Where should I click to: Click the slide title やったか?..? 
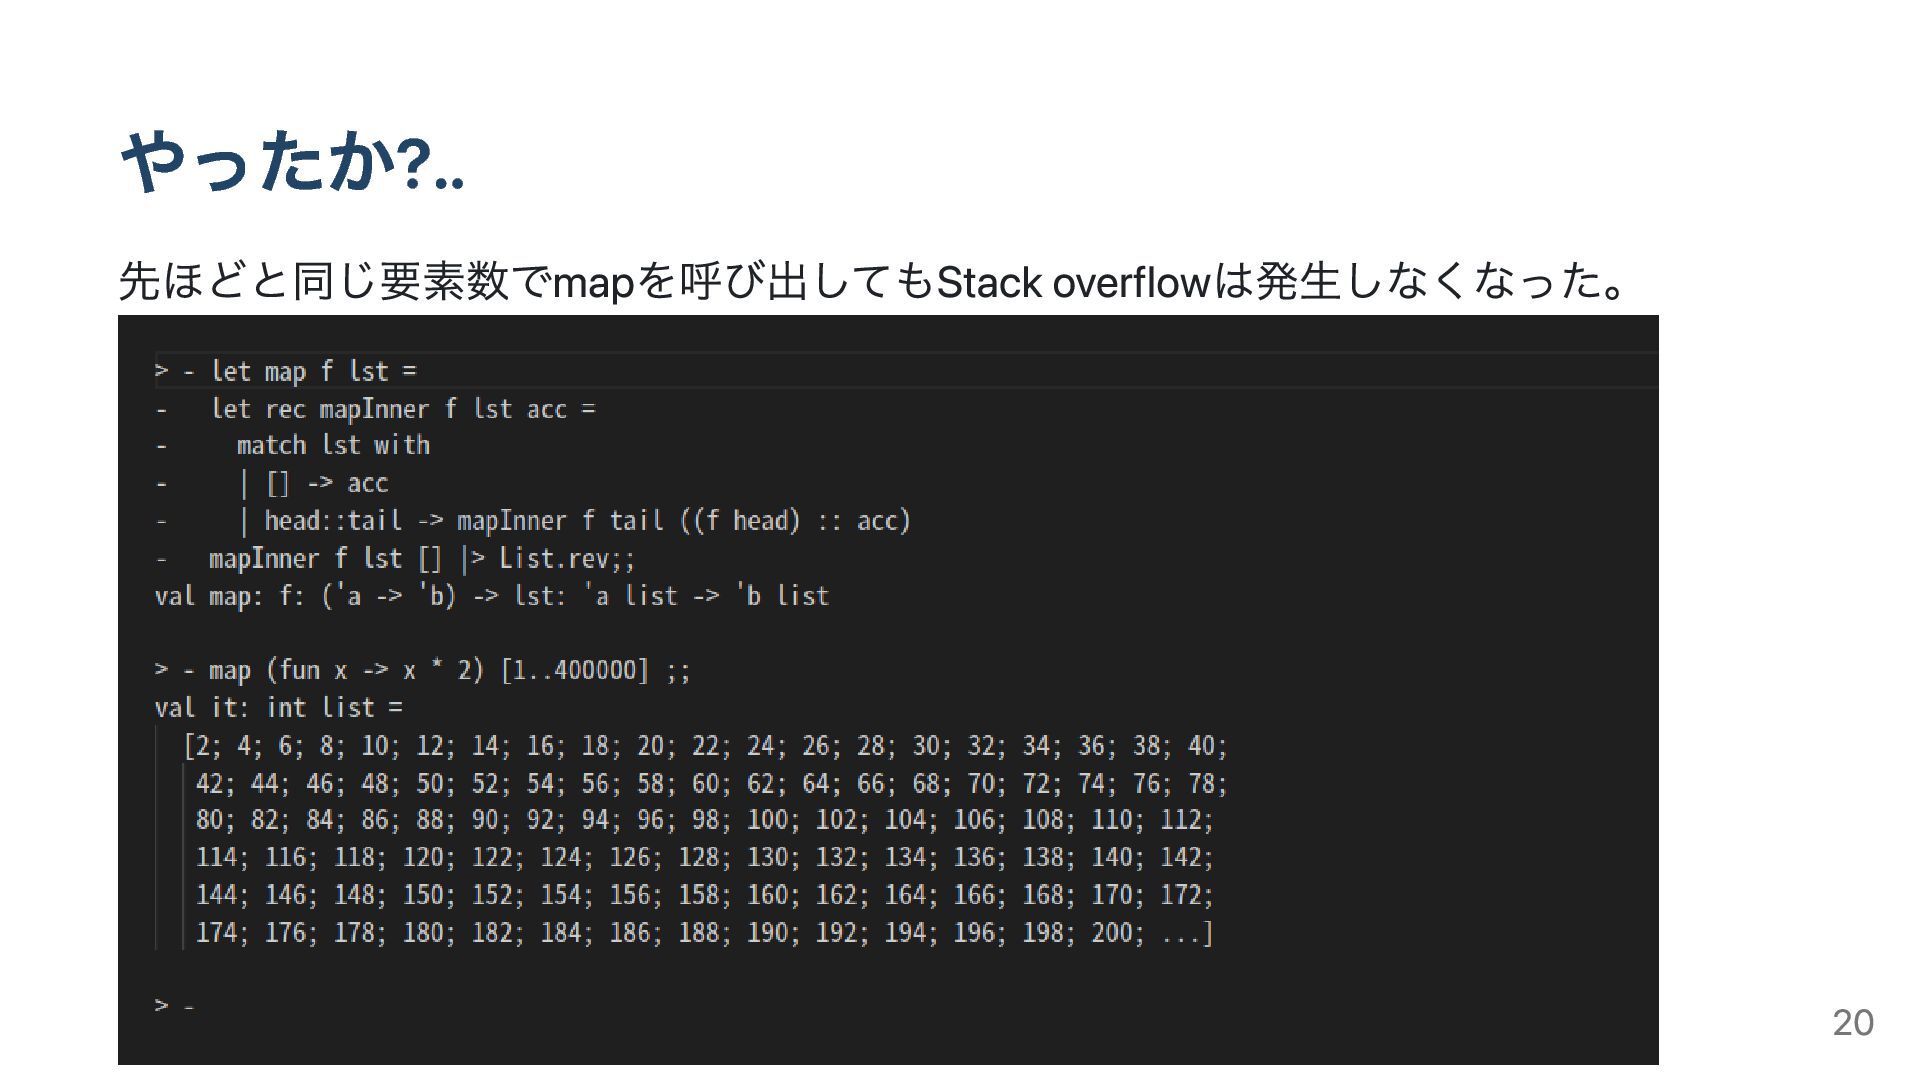click(292, 163)
